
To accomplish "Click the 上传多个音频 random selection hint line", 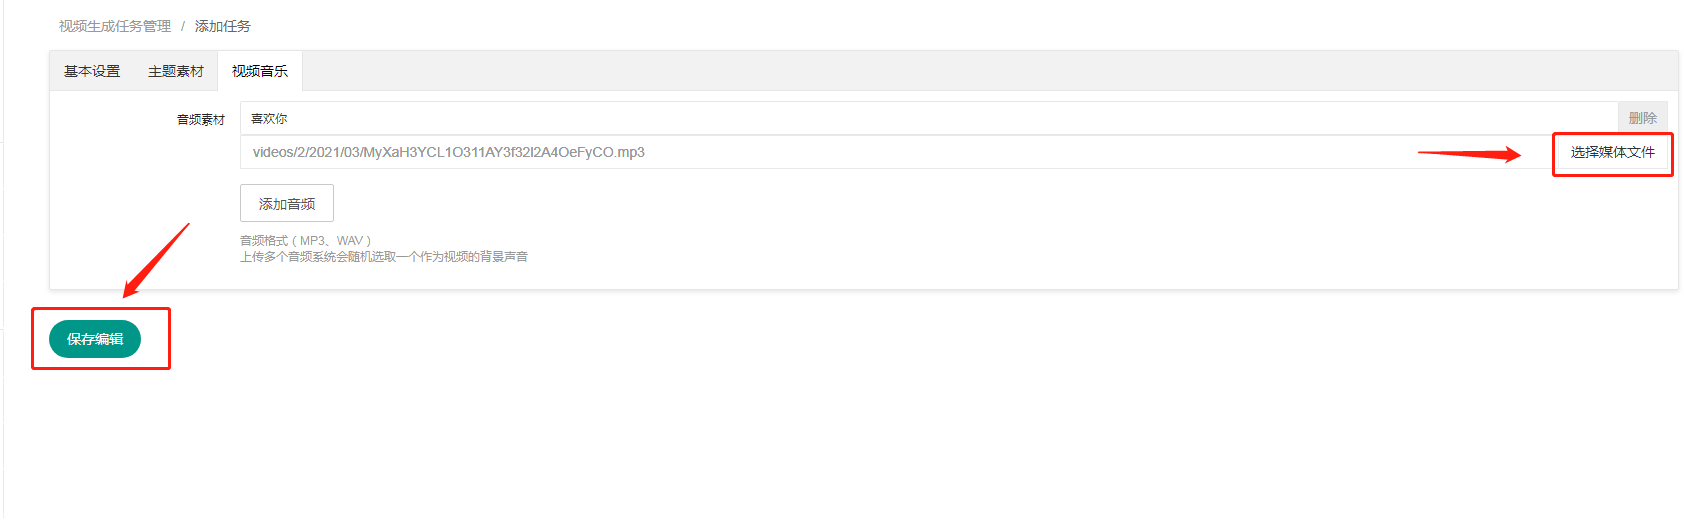I will (x=384, y=257).
